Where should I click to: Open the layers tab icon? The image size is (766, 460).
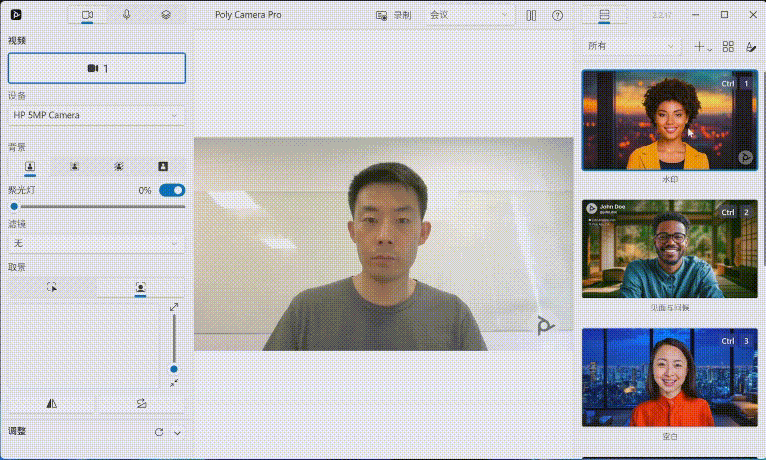click(166, 15)
